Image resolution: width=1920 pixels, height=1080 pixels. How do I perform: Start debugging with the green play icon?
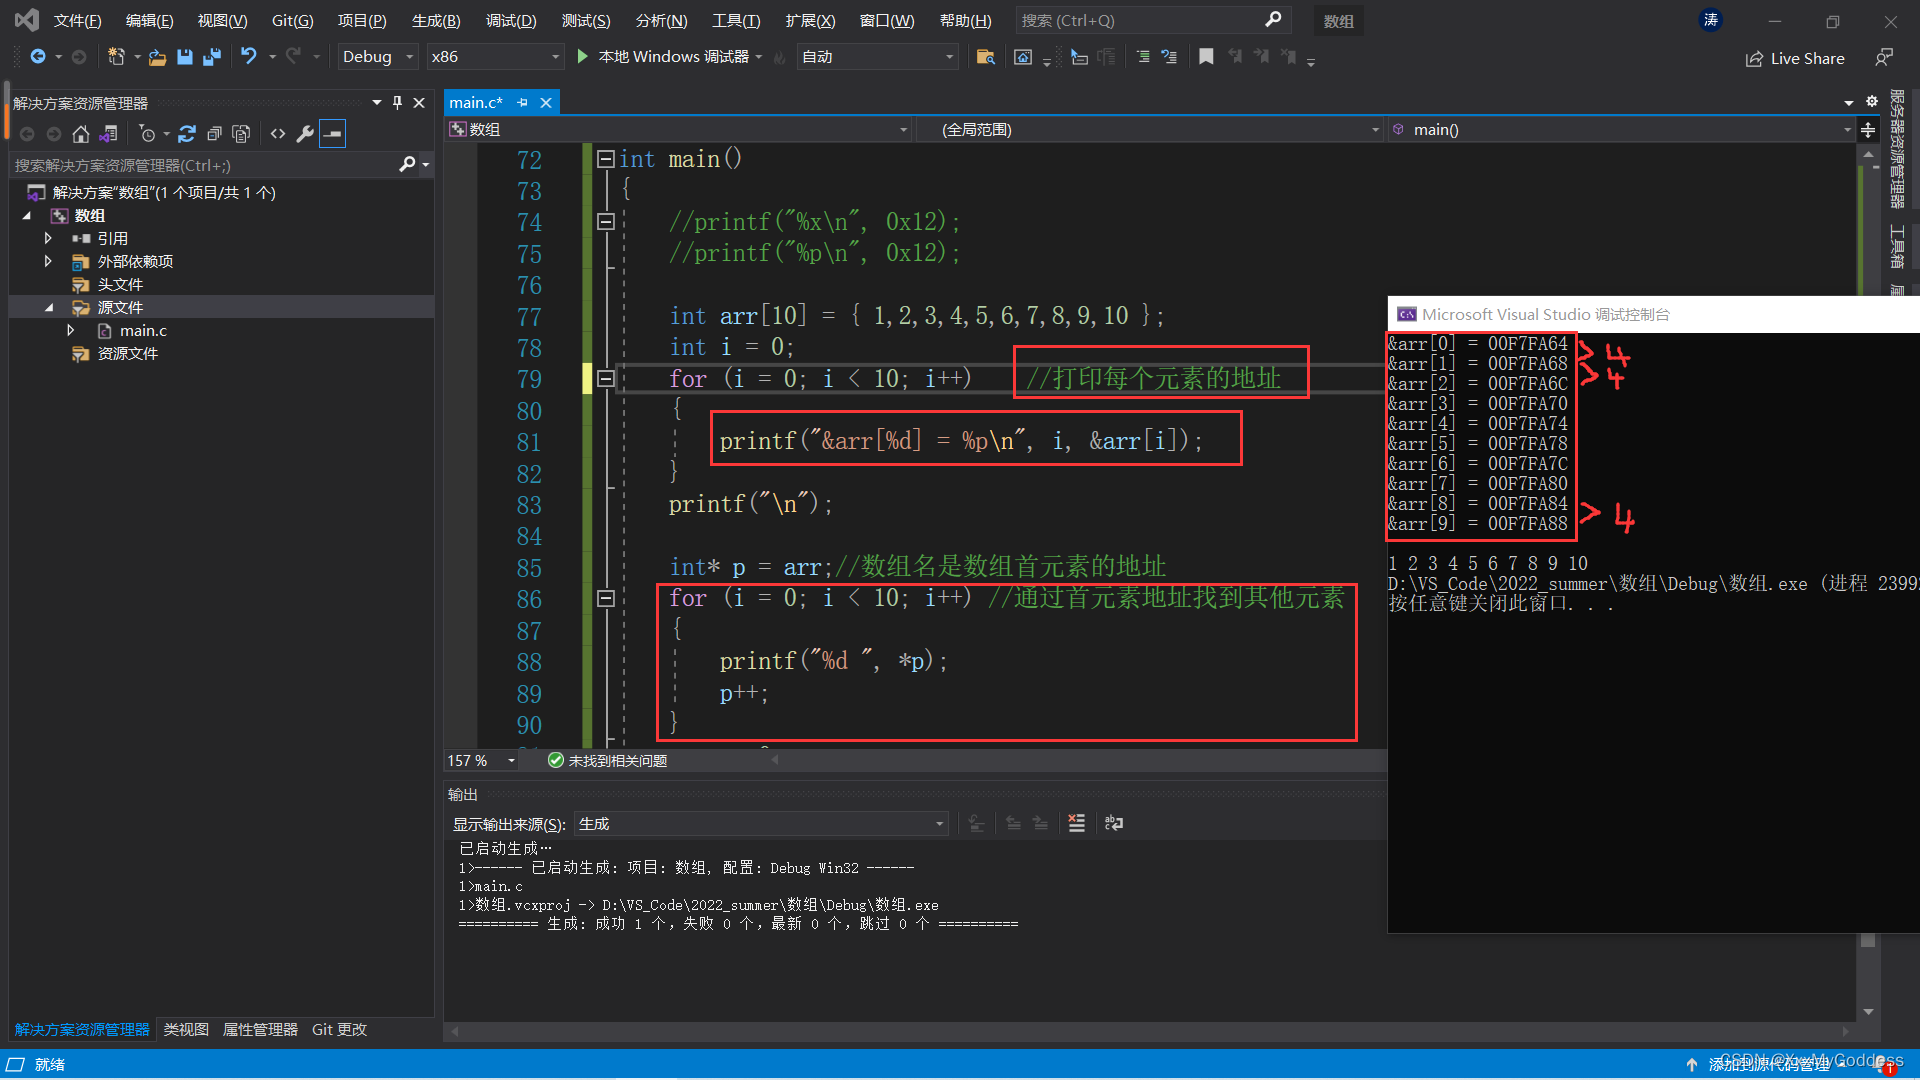click(583, 57)
